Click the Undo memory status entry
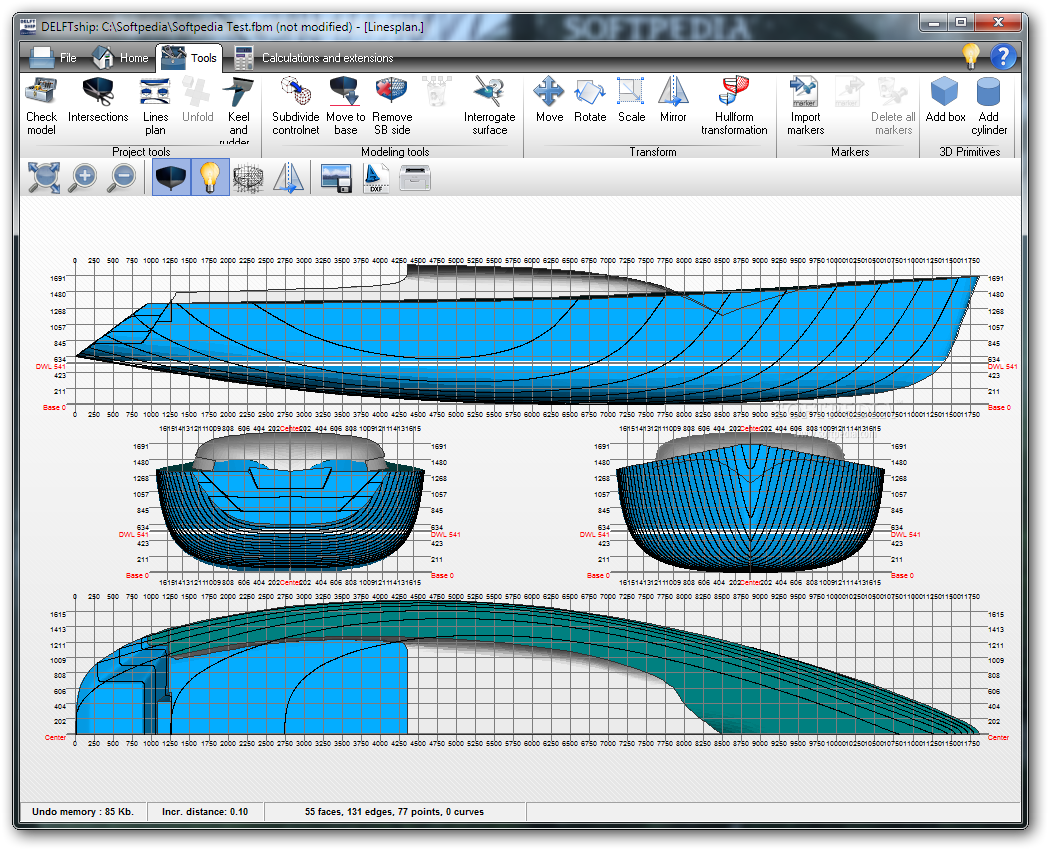The height and width of the screenshot is (850, 1049). (83, 812)
